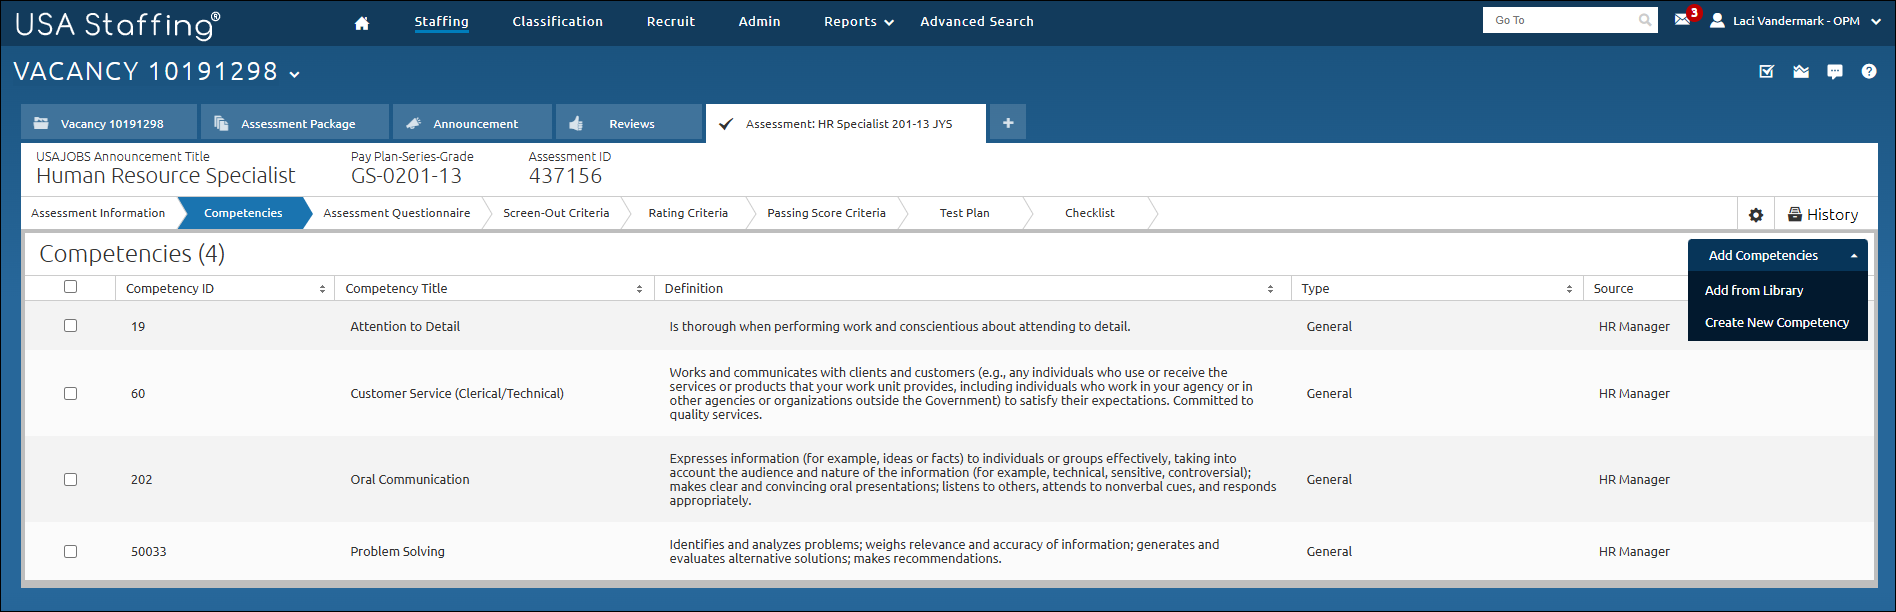Click the Reviews thumbs-up icon
This screenshot has height=612, width=1896.
point(576,124)
